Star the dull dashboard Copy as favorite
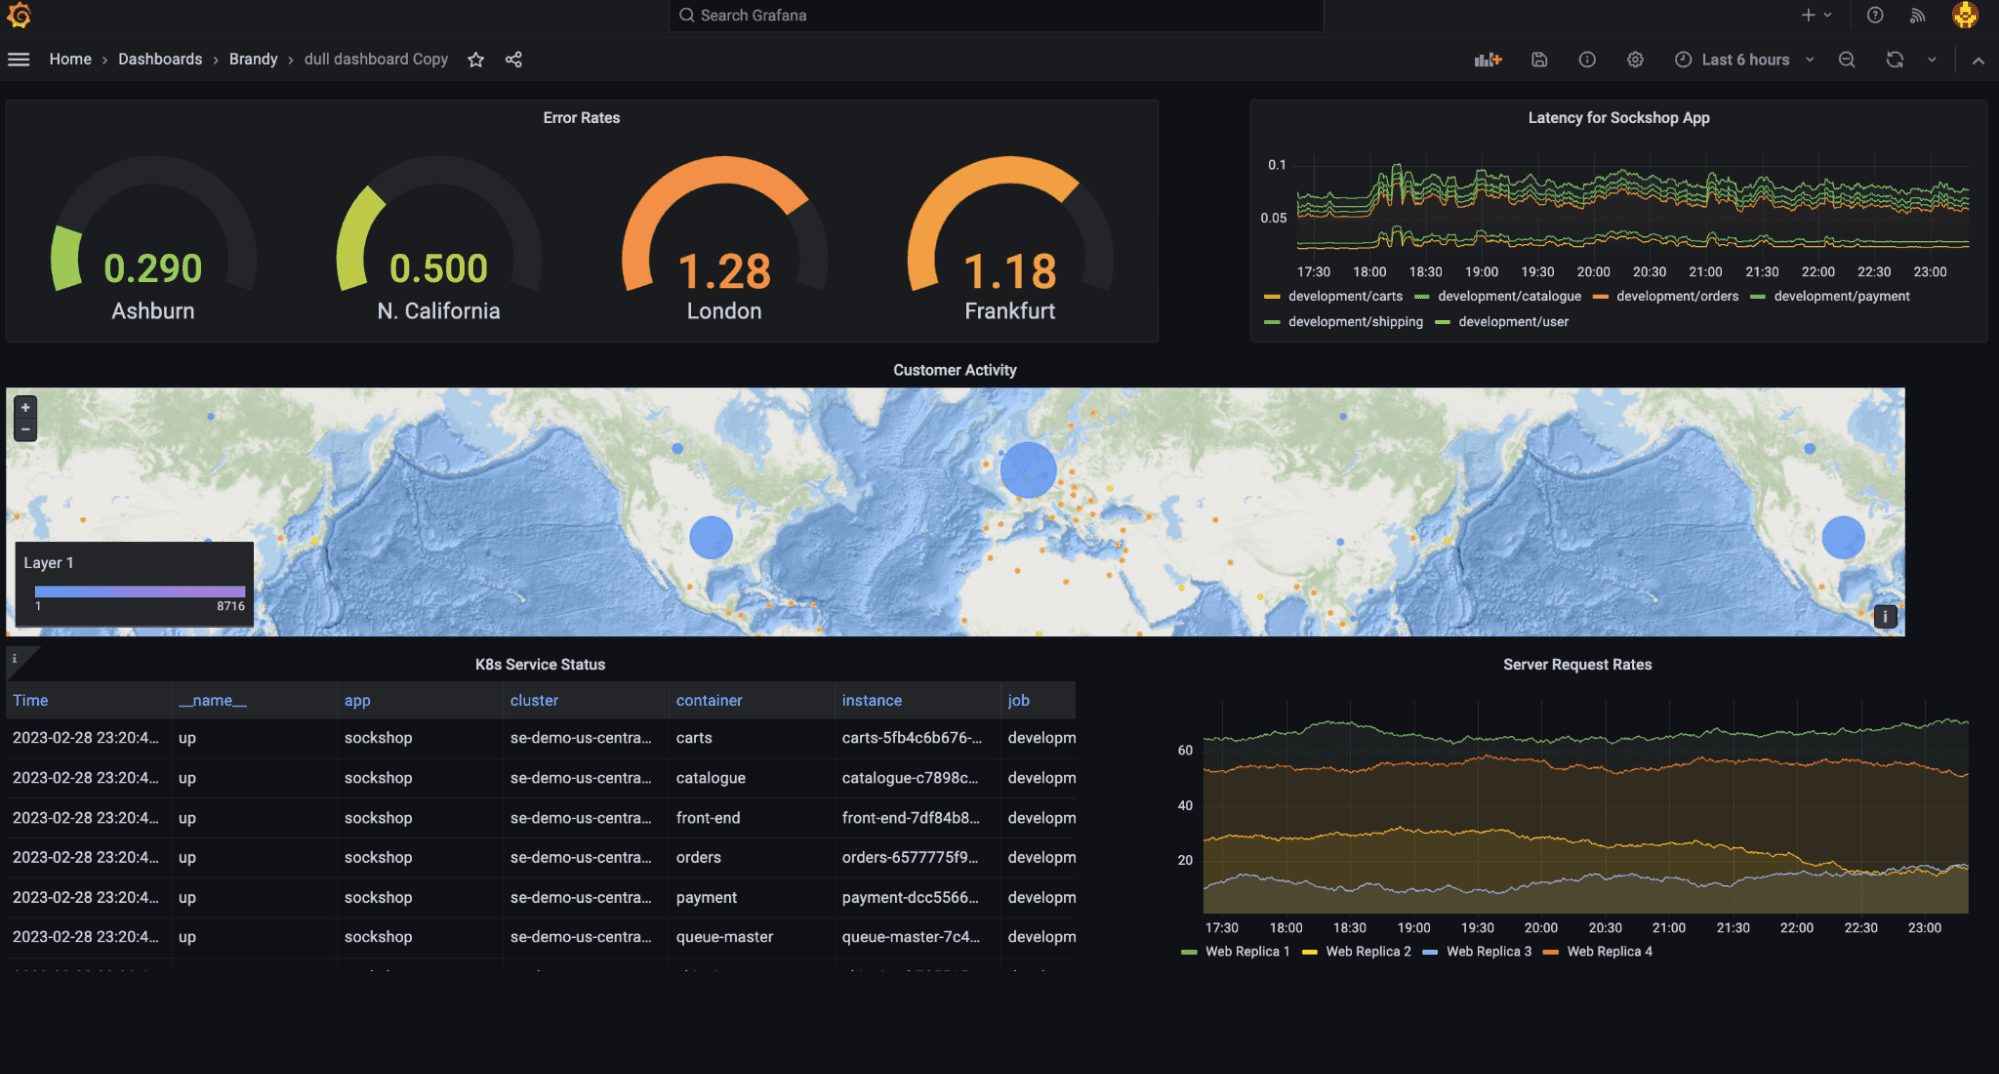The image size is (1999, 1074). 476,59
